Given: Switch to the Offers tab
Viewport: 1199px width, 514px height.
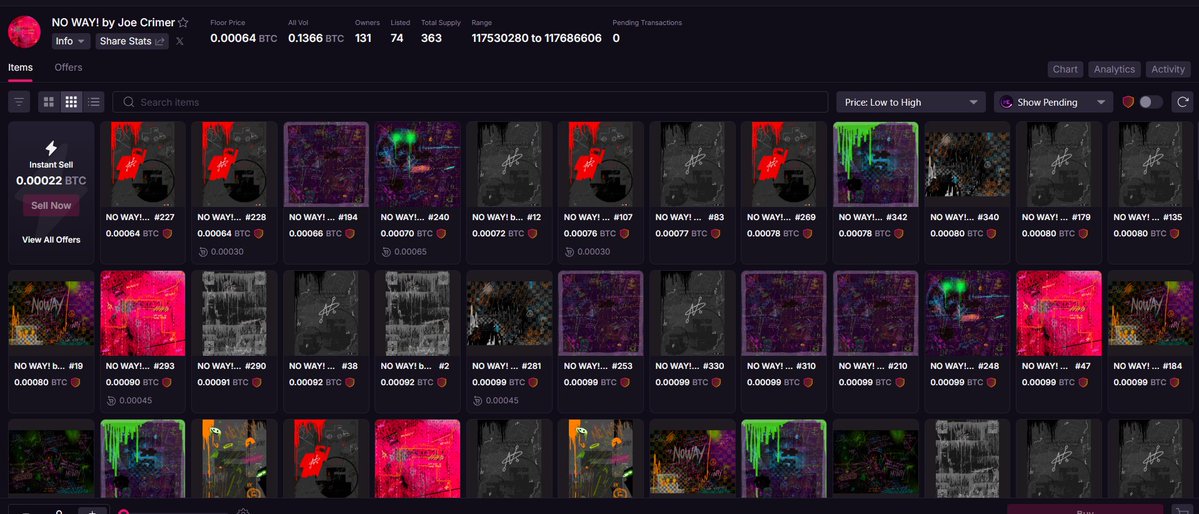Looking at the screenshot, I should [68, 67].
